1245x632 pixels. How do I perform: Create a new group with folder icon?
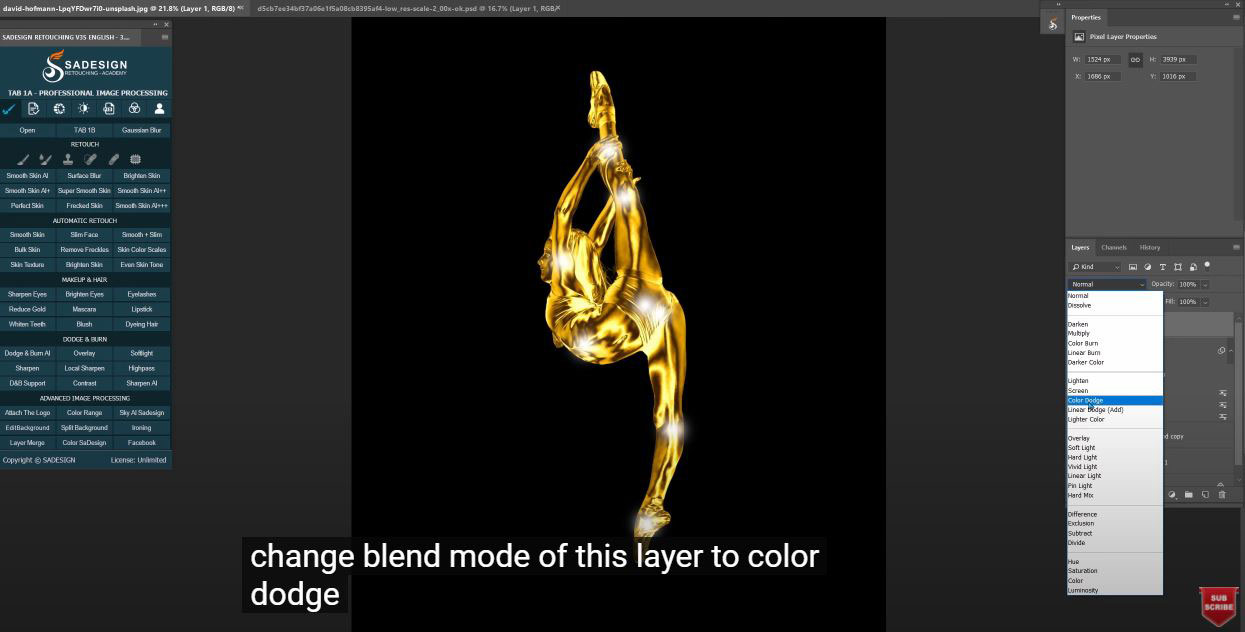click(1189, 494)
